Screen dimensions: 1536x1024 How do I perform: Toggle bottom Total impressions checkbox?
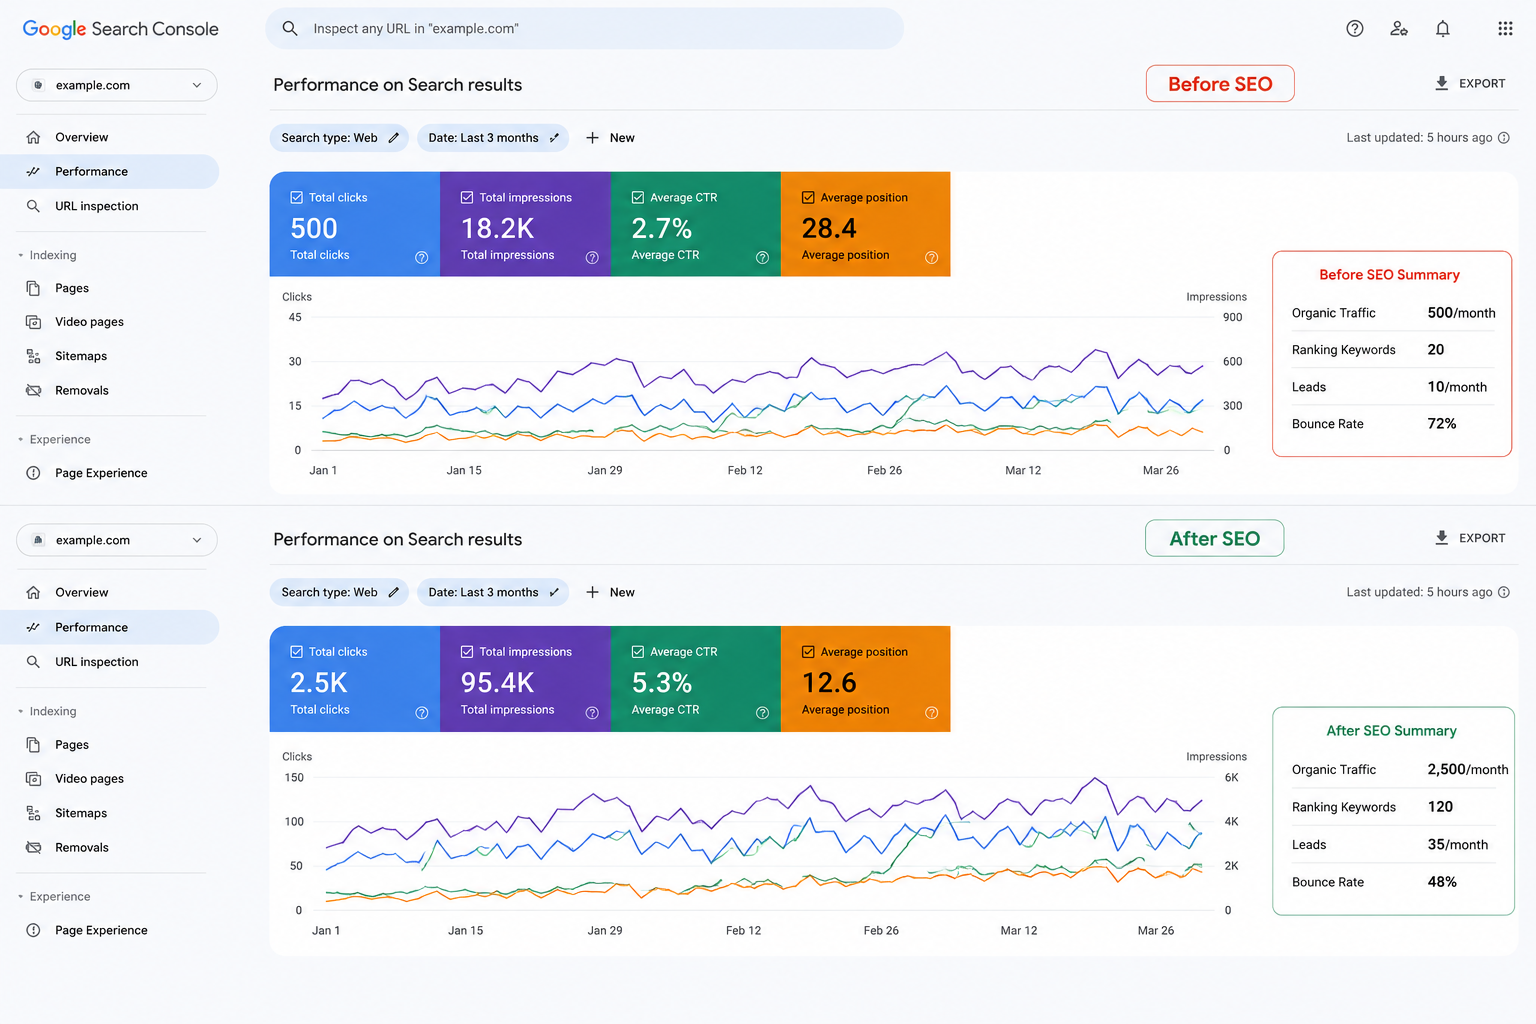(467, 652)
